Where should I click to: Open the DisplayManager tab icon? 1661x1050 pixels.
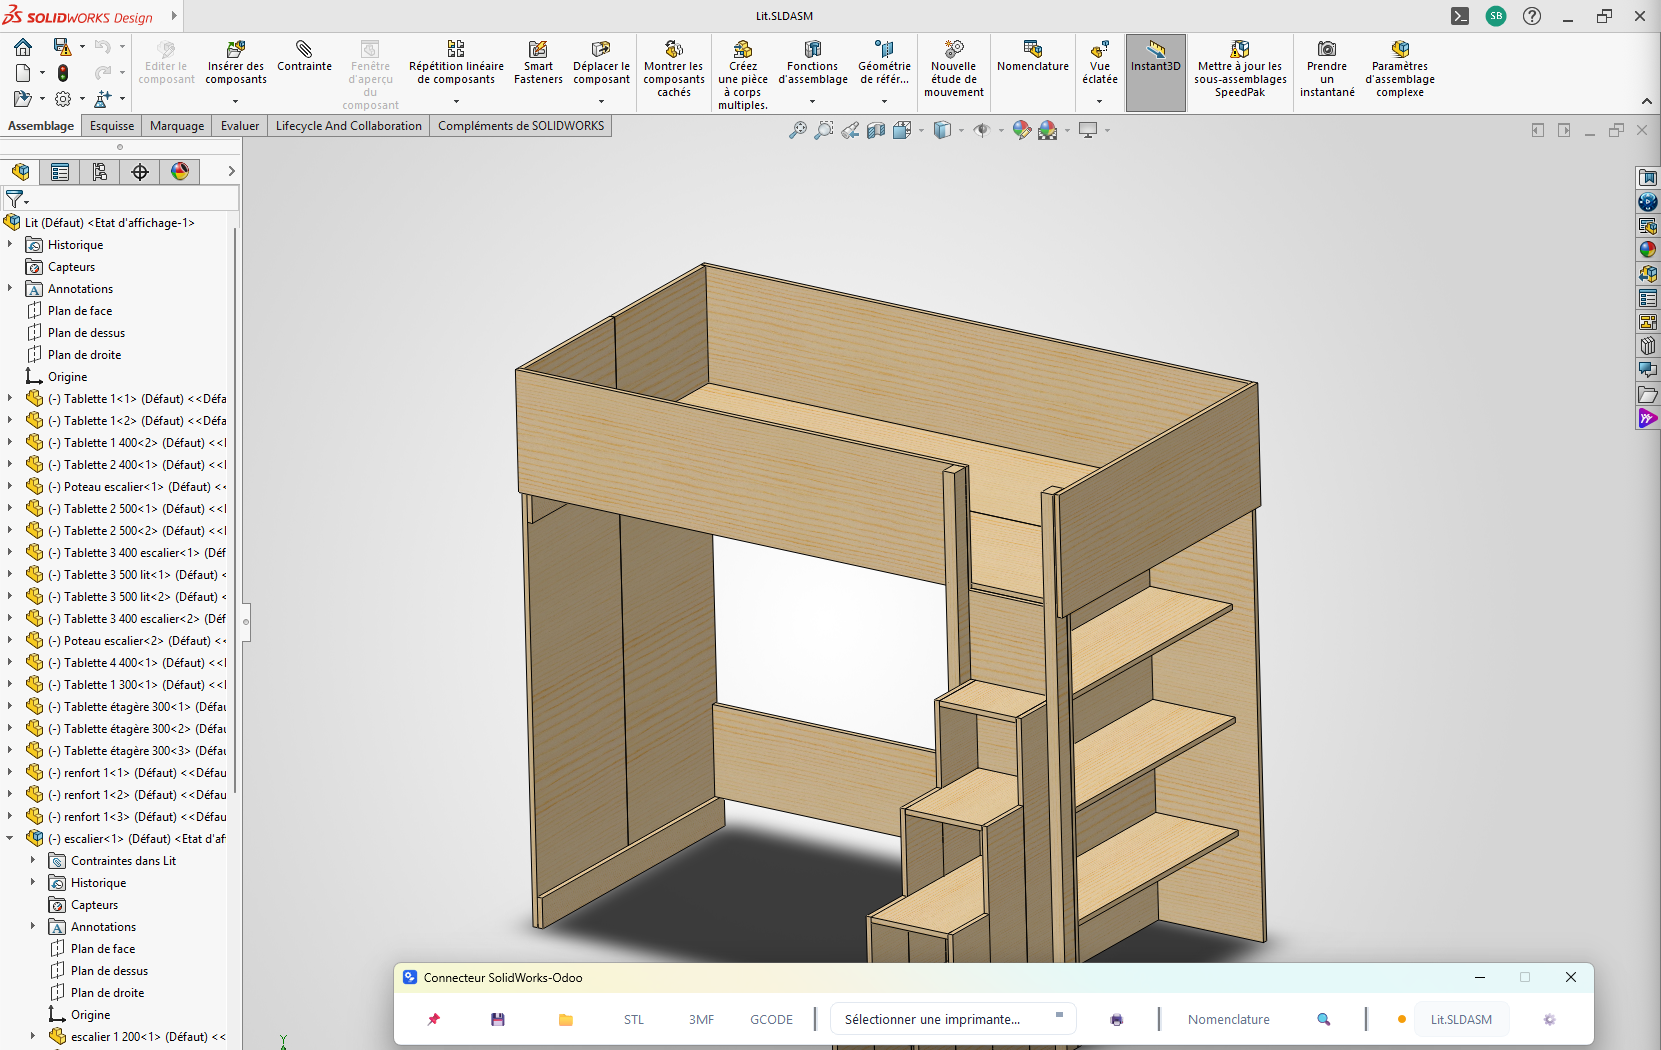tap(180, 172)
